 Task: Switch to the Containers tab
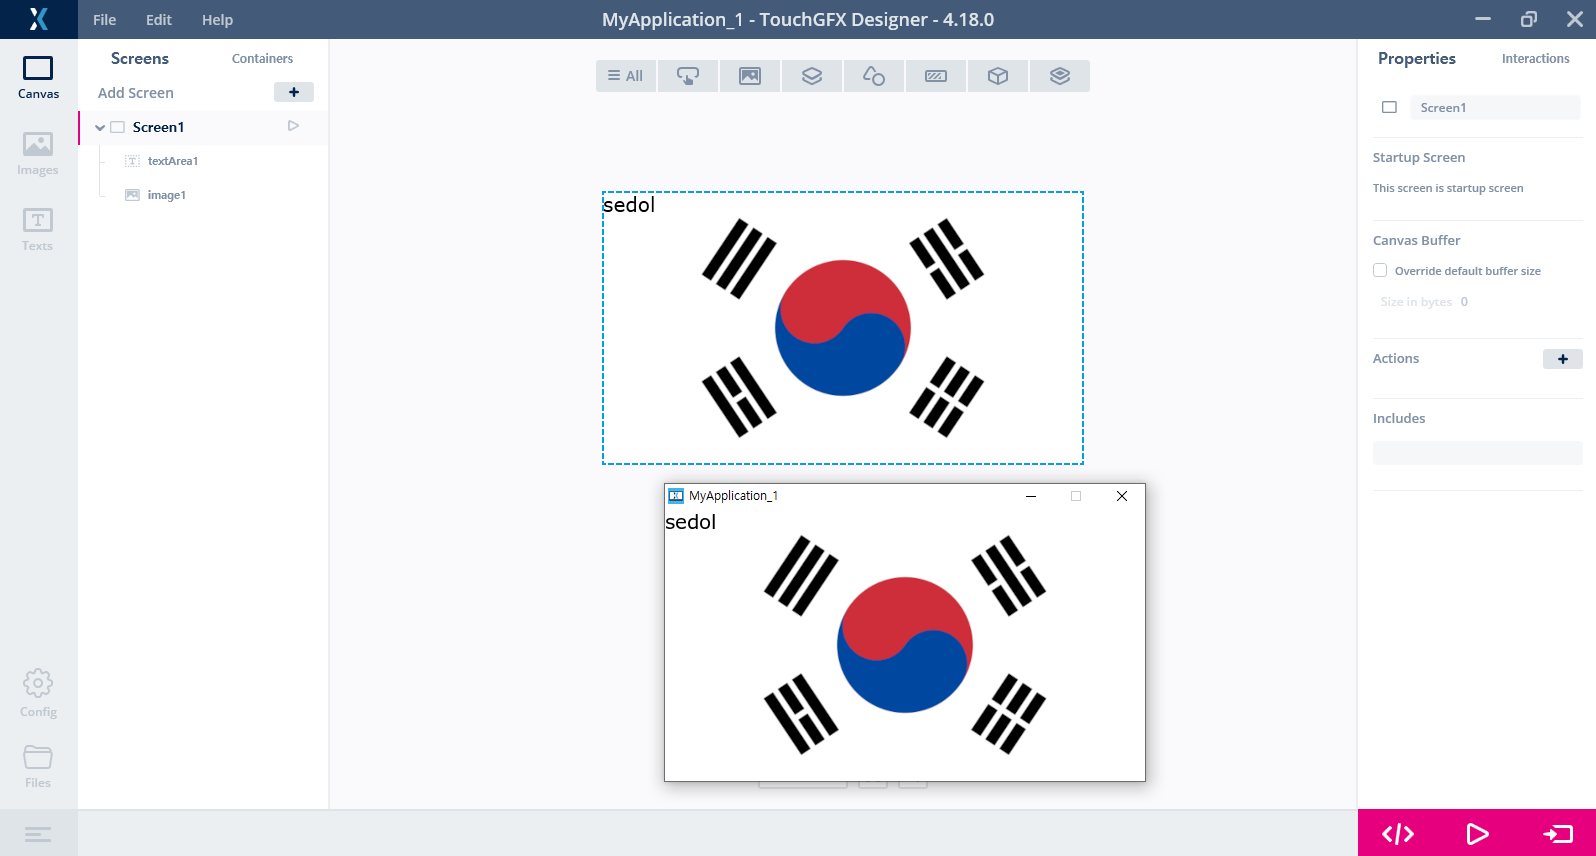(x=262, y=59)
